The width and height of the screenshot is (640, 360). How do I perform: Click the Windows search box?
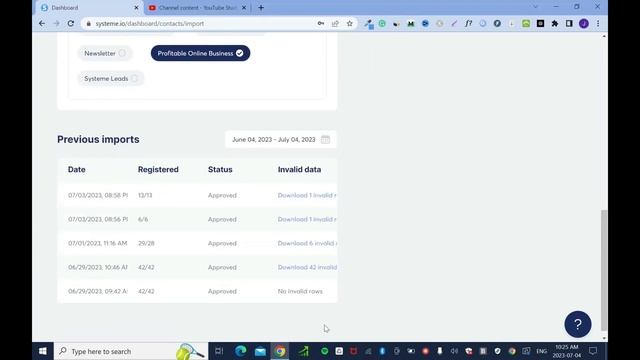[131, 351]
